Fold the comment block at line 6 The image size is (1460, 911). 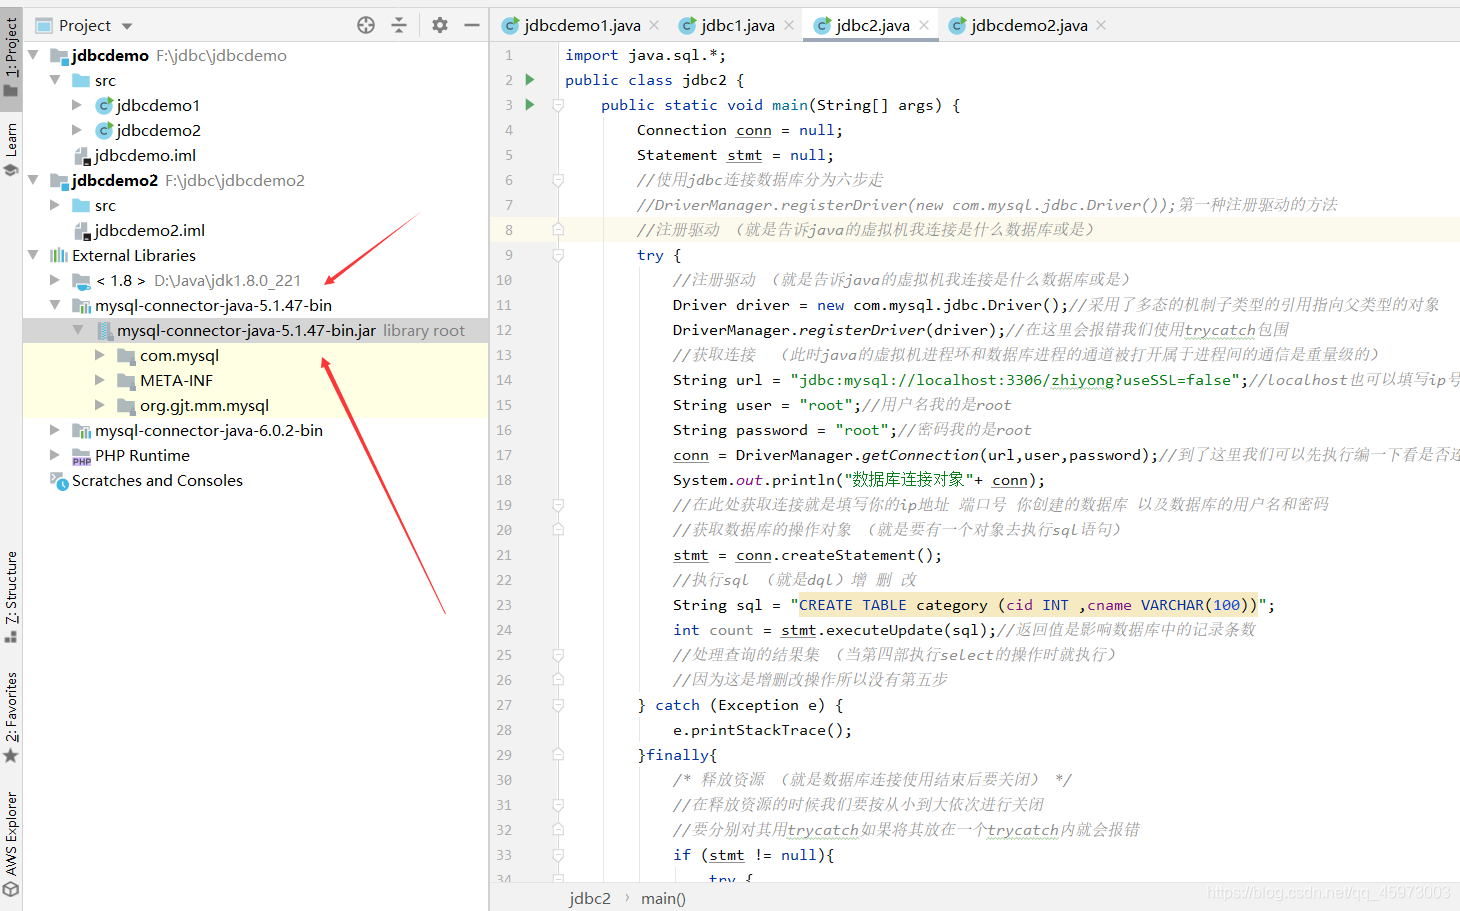[x=558, y=180]
